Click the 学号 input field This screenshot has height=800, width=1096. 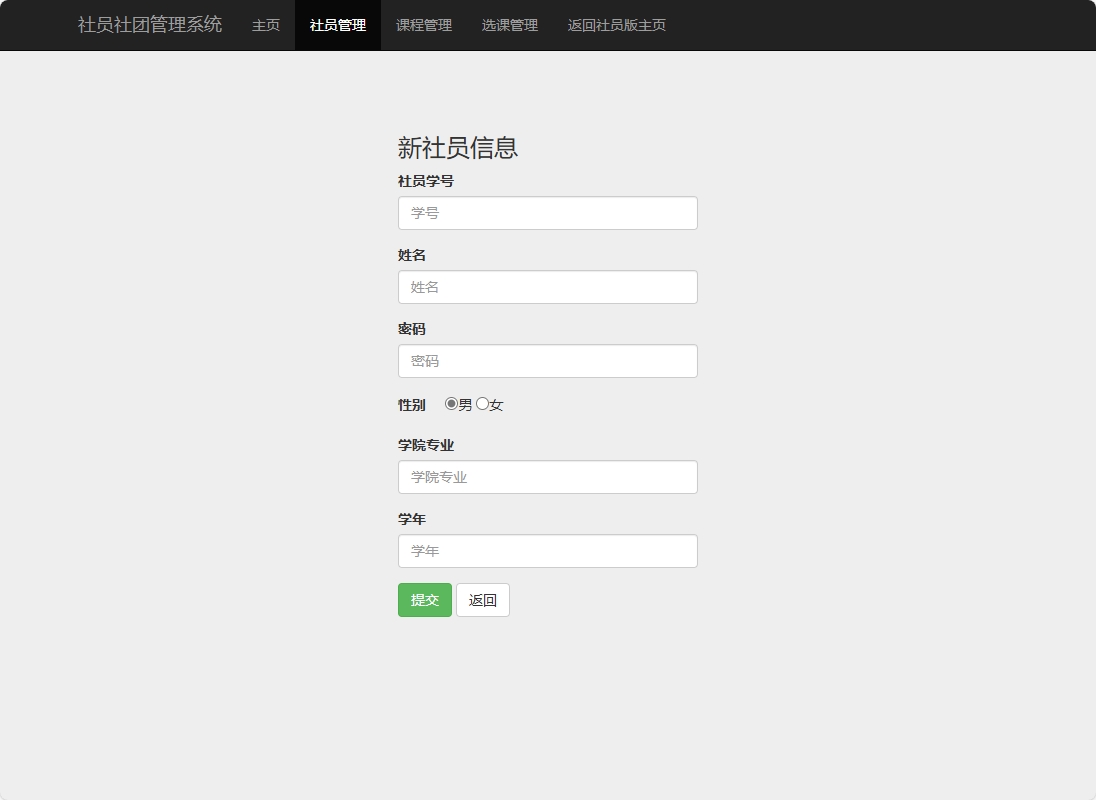[x=547, y=213]
